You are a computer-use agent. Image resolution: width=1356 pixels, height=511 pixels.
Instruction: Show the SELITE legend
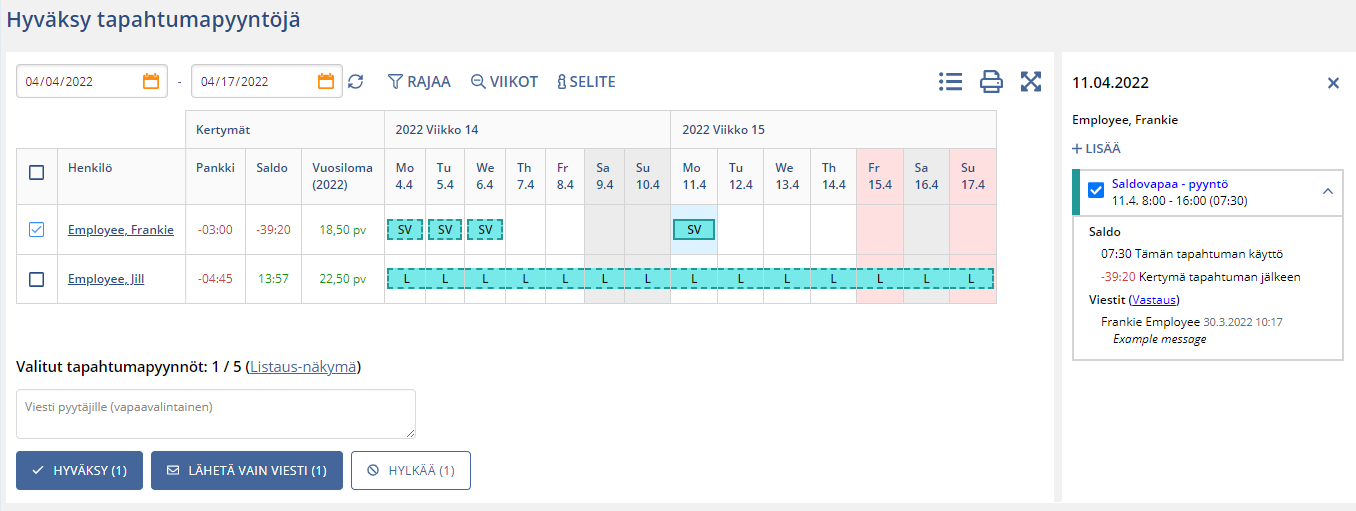tap(586, 82)
